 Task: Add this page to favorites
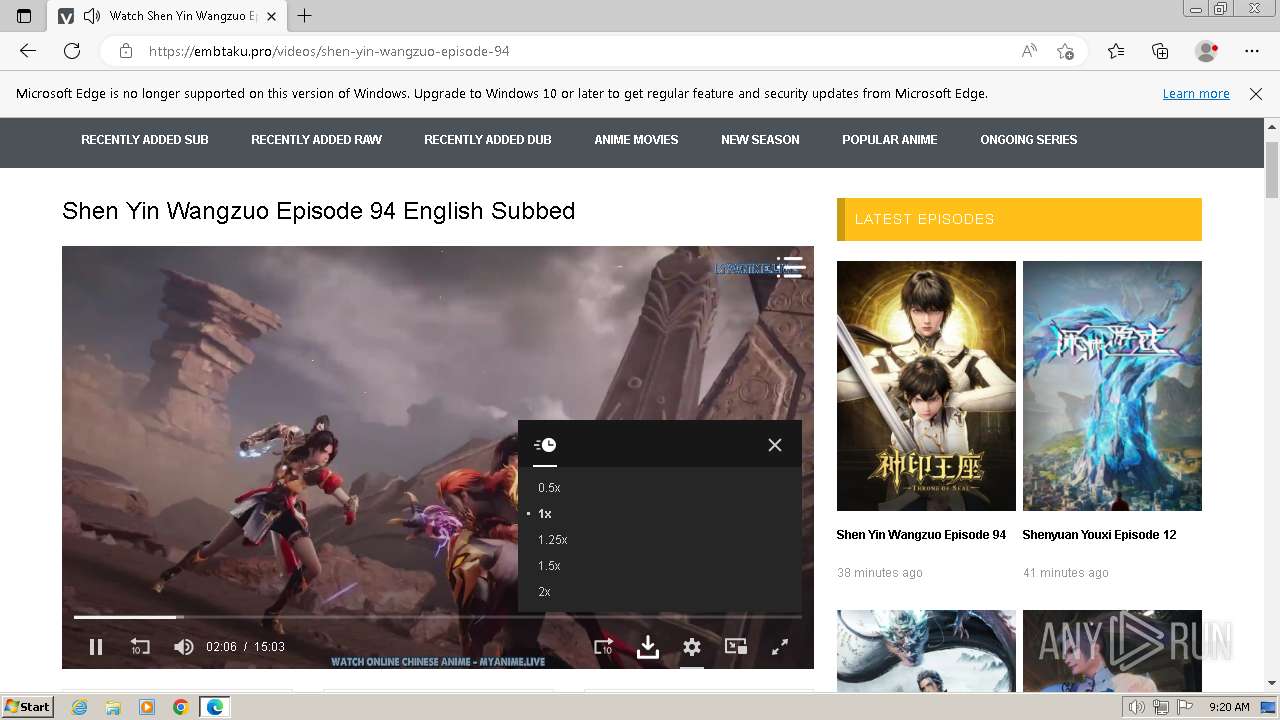tap(1066, 51)
